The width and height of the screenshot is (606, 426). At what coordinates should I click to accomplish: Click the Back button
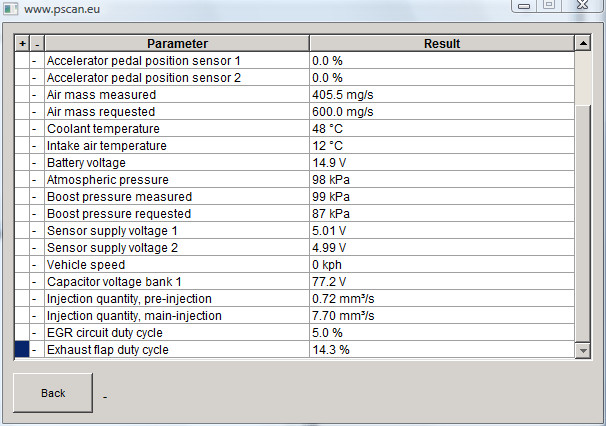(53, 393)
